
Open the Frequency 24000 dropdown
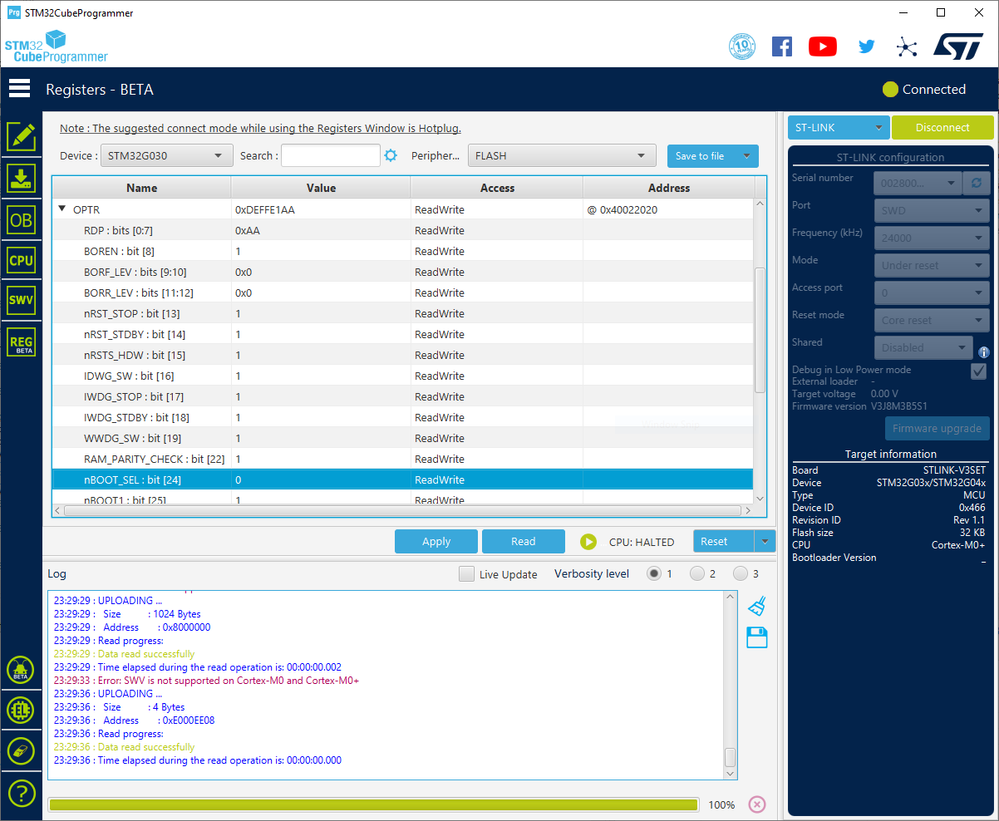931,238
